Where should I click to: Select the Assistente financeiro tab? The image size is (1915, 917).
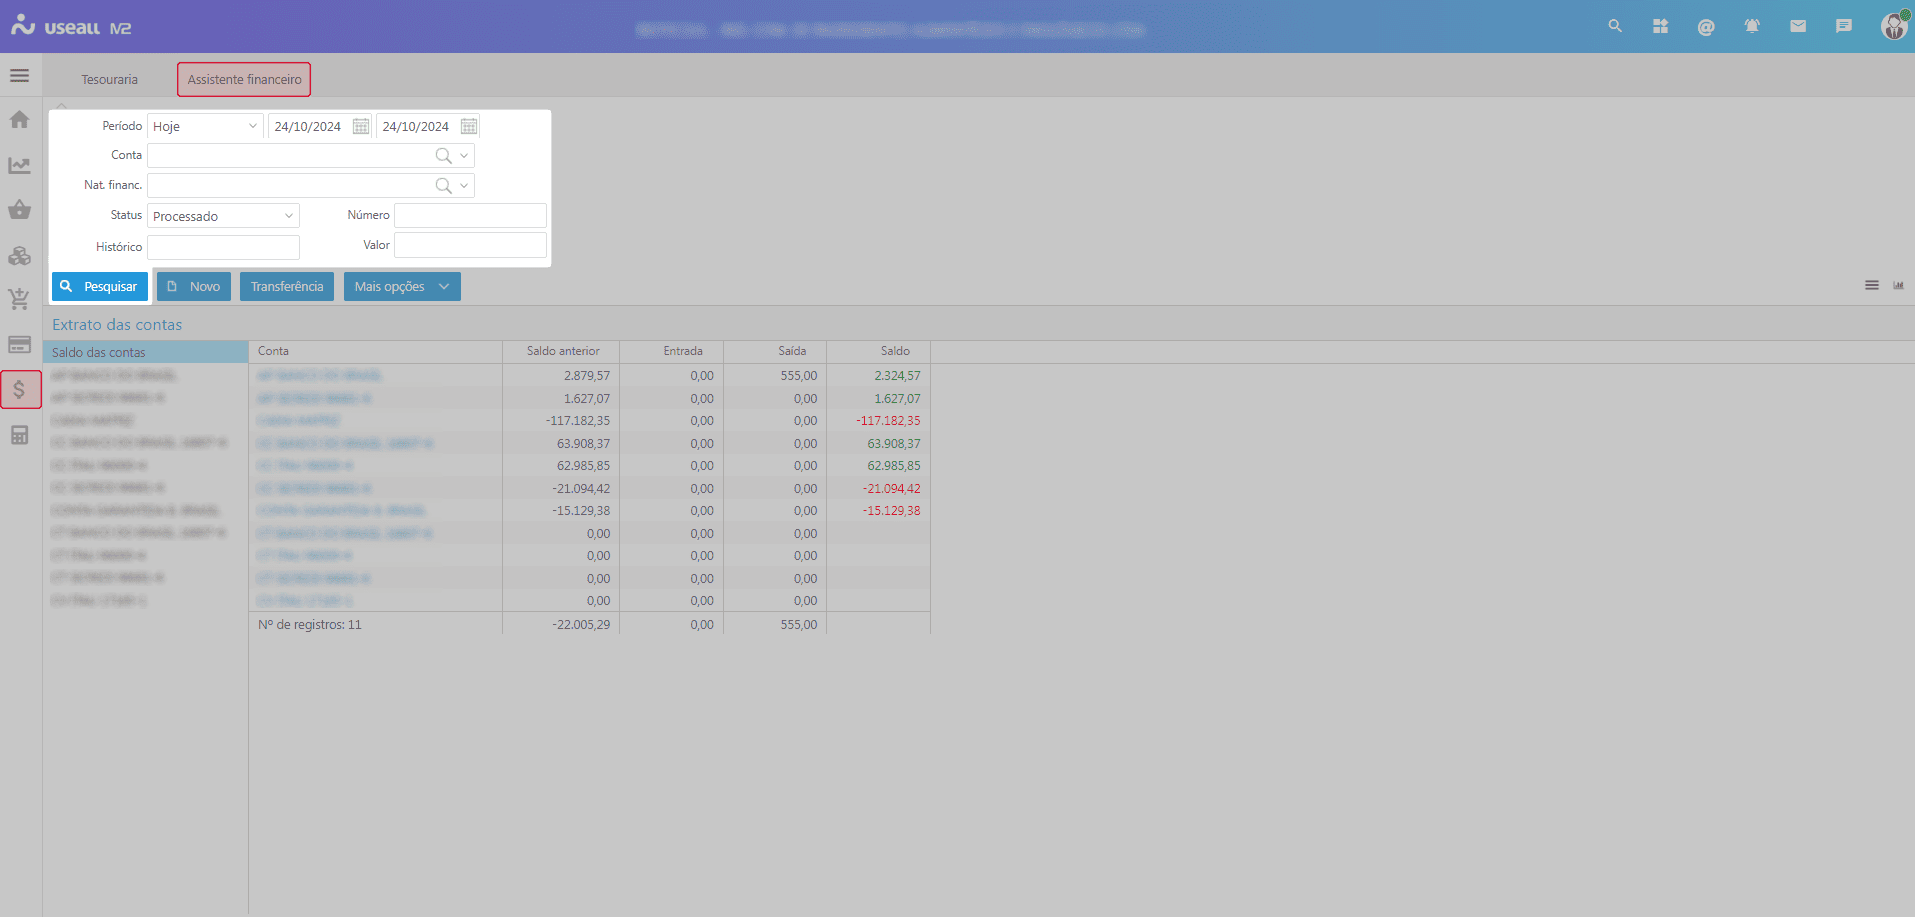[244, 80]
